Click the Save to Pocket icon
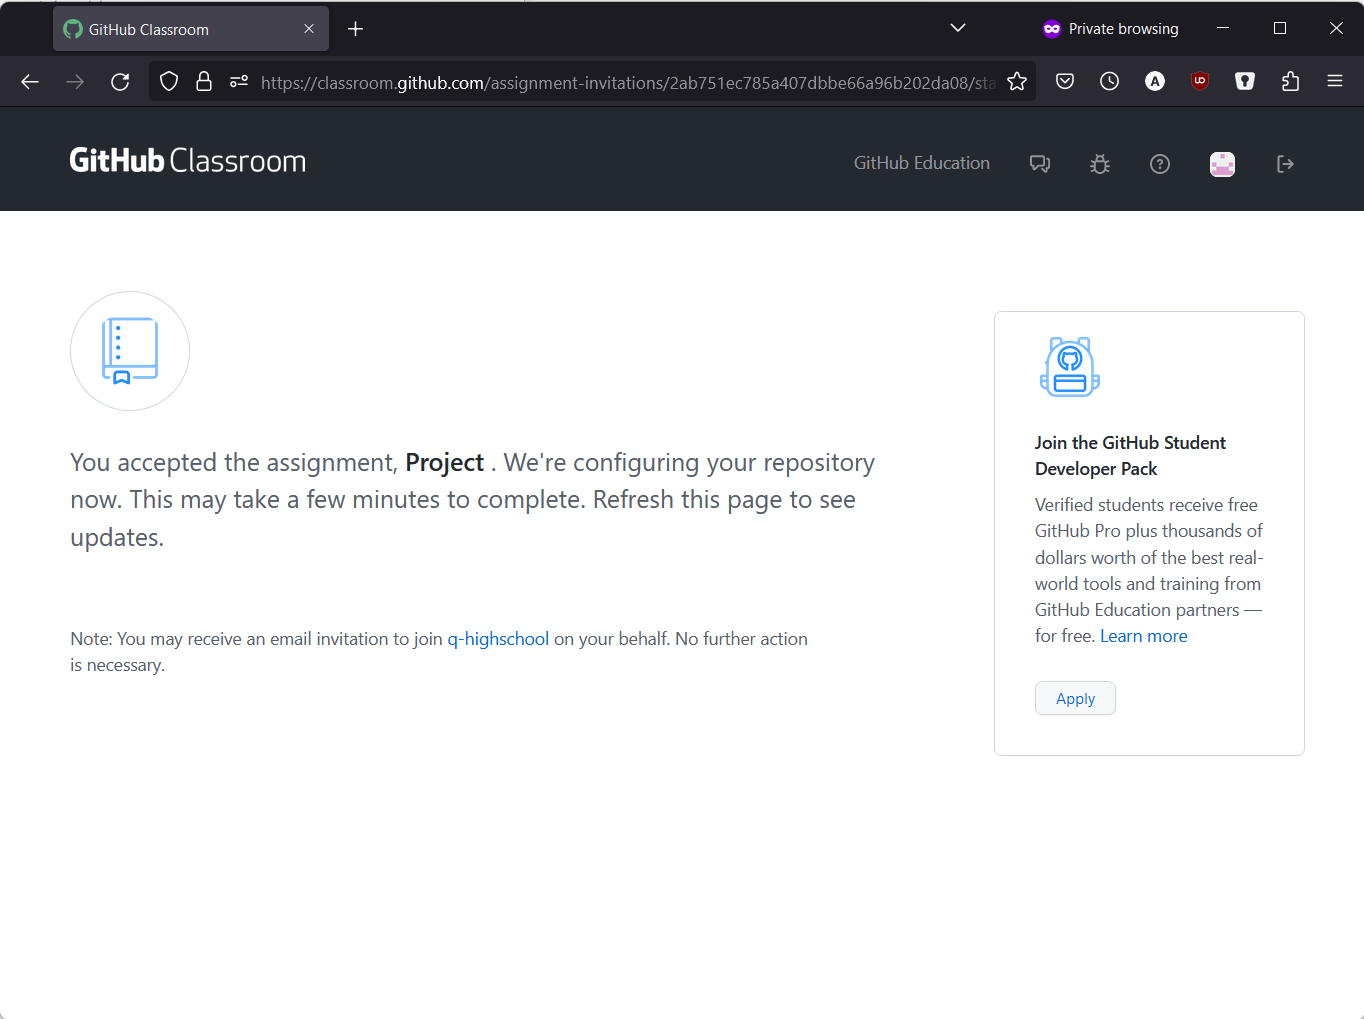 1065,82
